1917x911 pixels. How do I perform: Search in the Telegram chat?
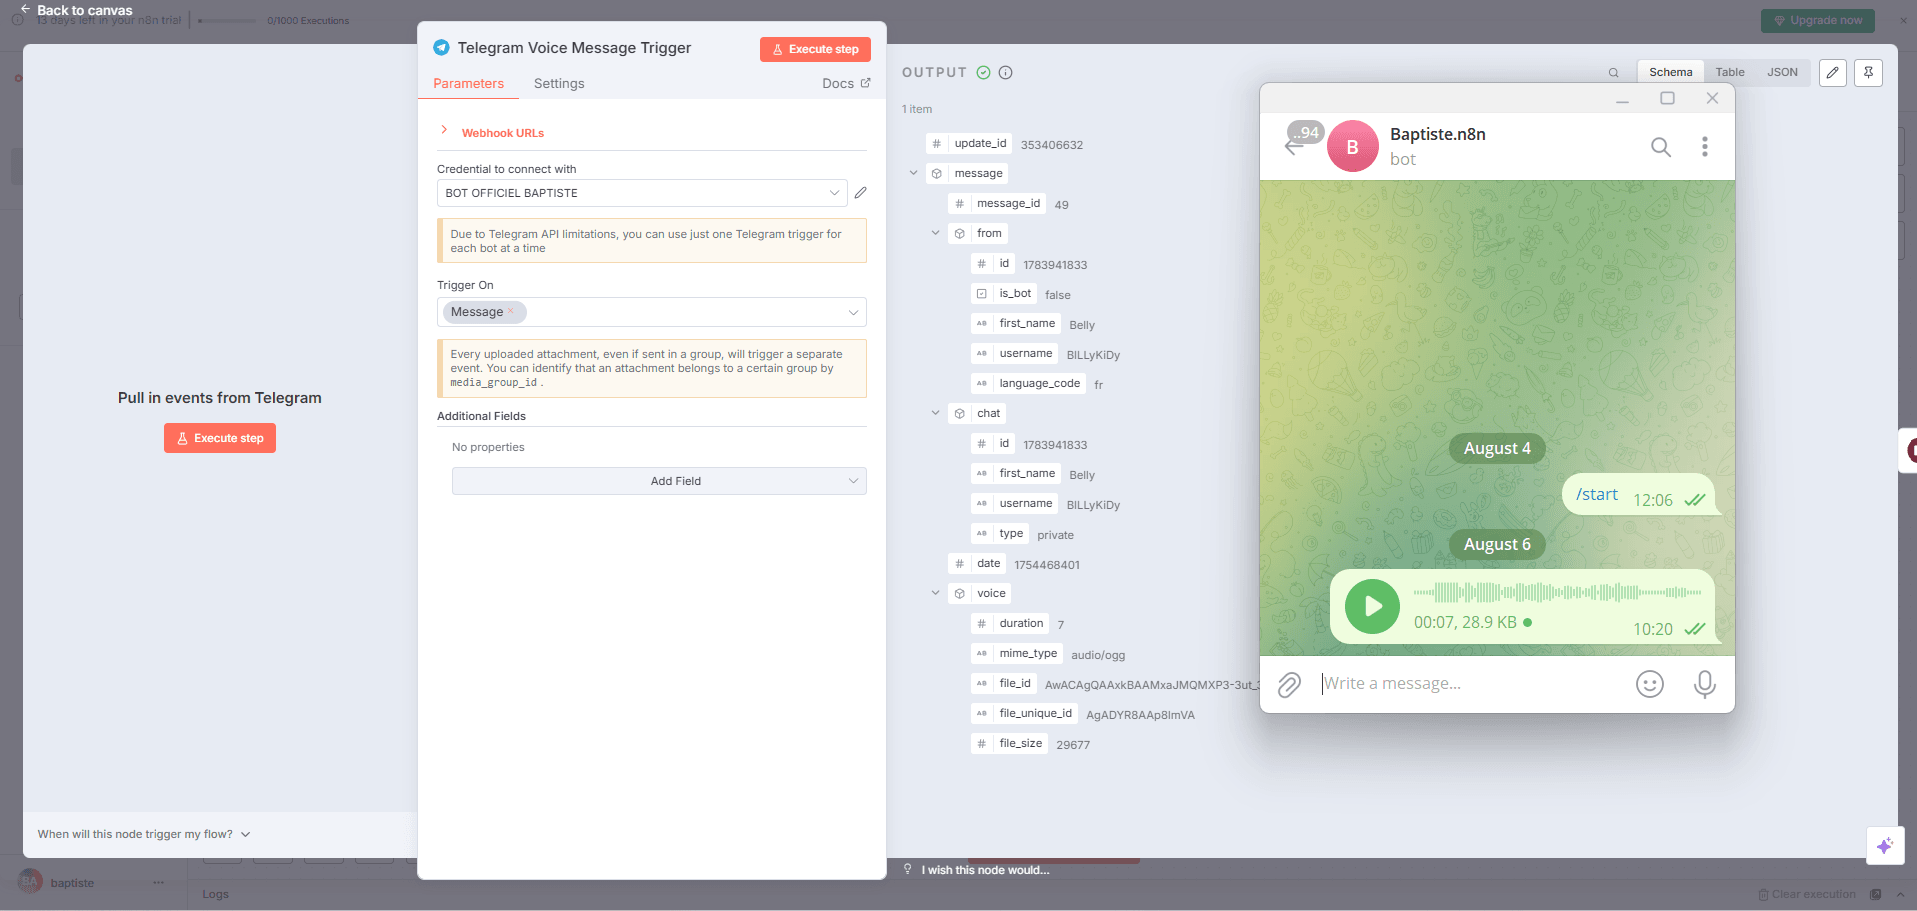coord(1660,147)
